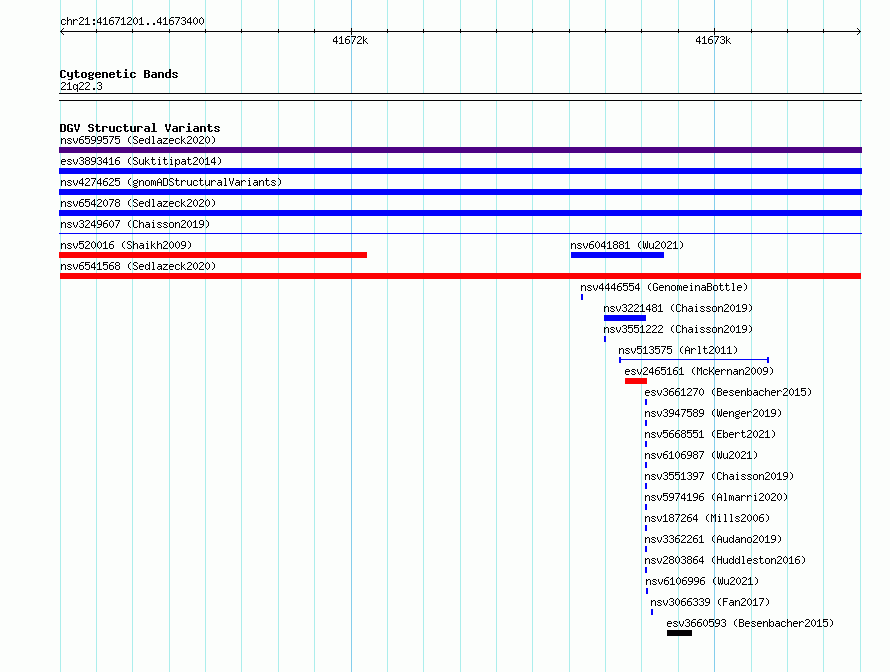
Task: Click the nsv3551222 (Chaisson2019) label
Action: coord(678,329)
